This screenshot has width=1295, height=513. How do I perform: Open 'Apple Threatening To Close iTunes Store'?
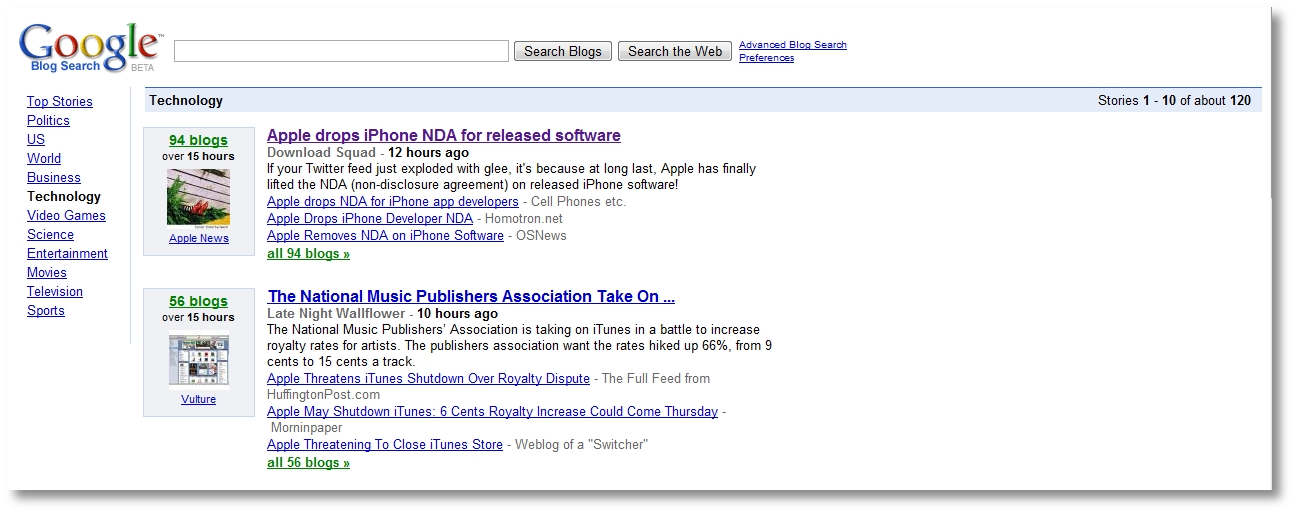(x=385, y=444)
